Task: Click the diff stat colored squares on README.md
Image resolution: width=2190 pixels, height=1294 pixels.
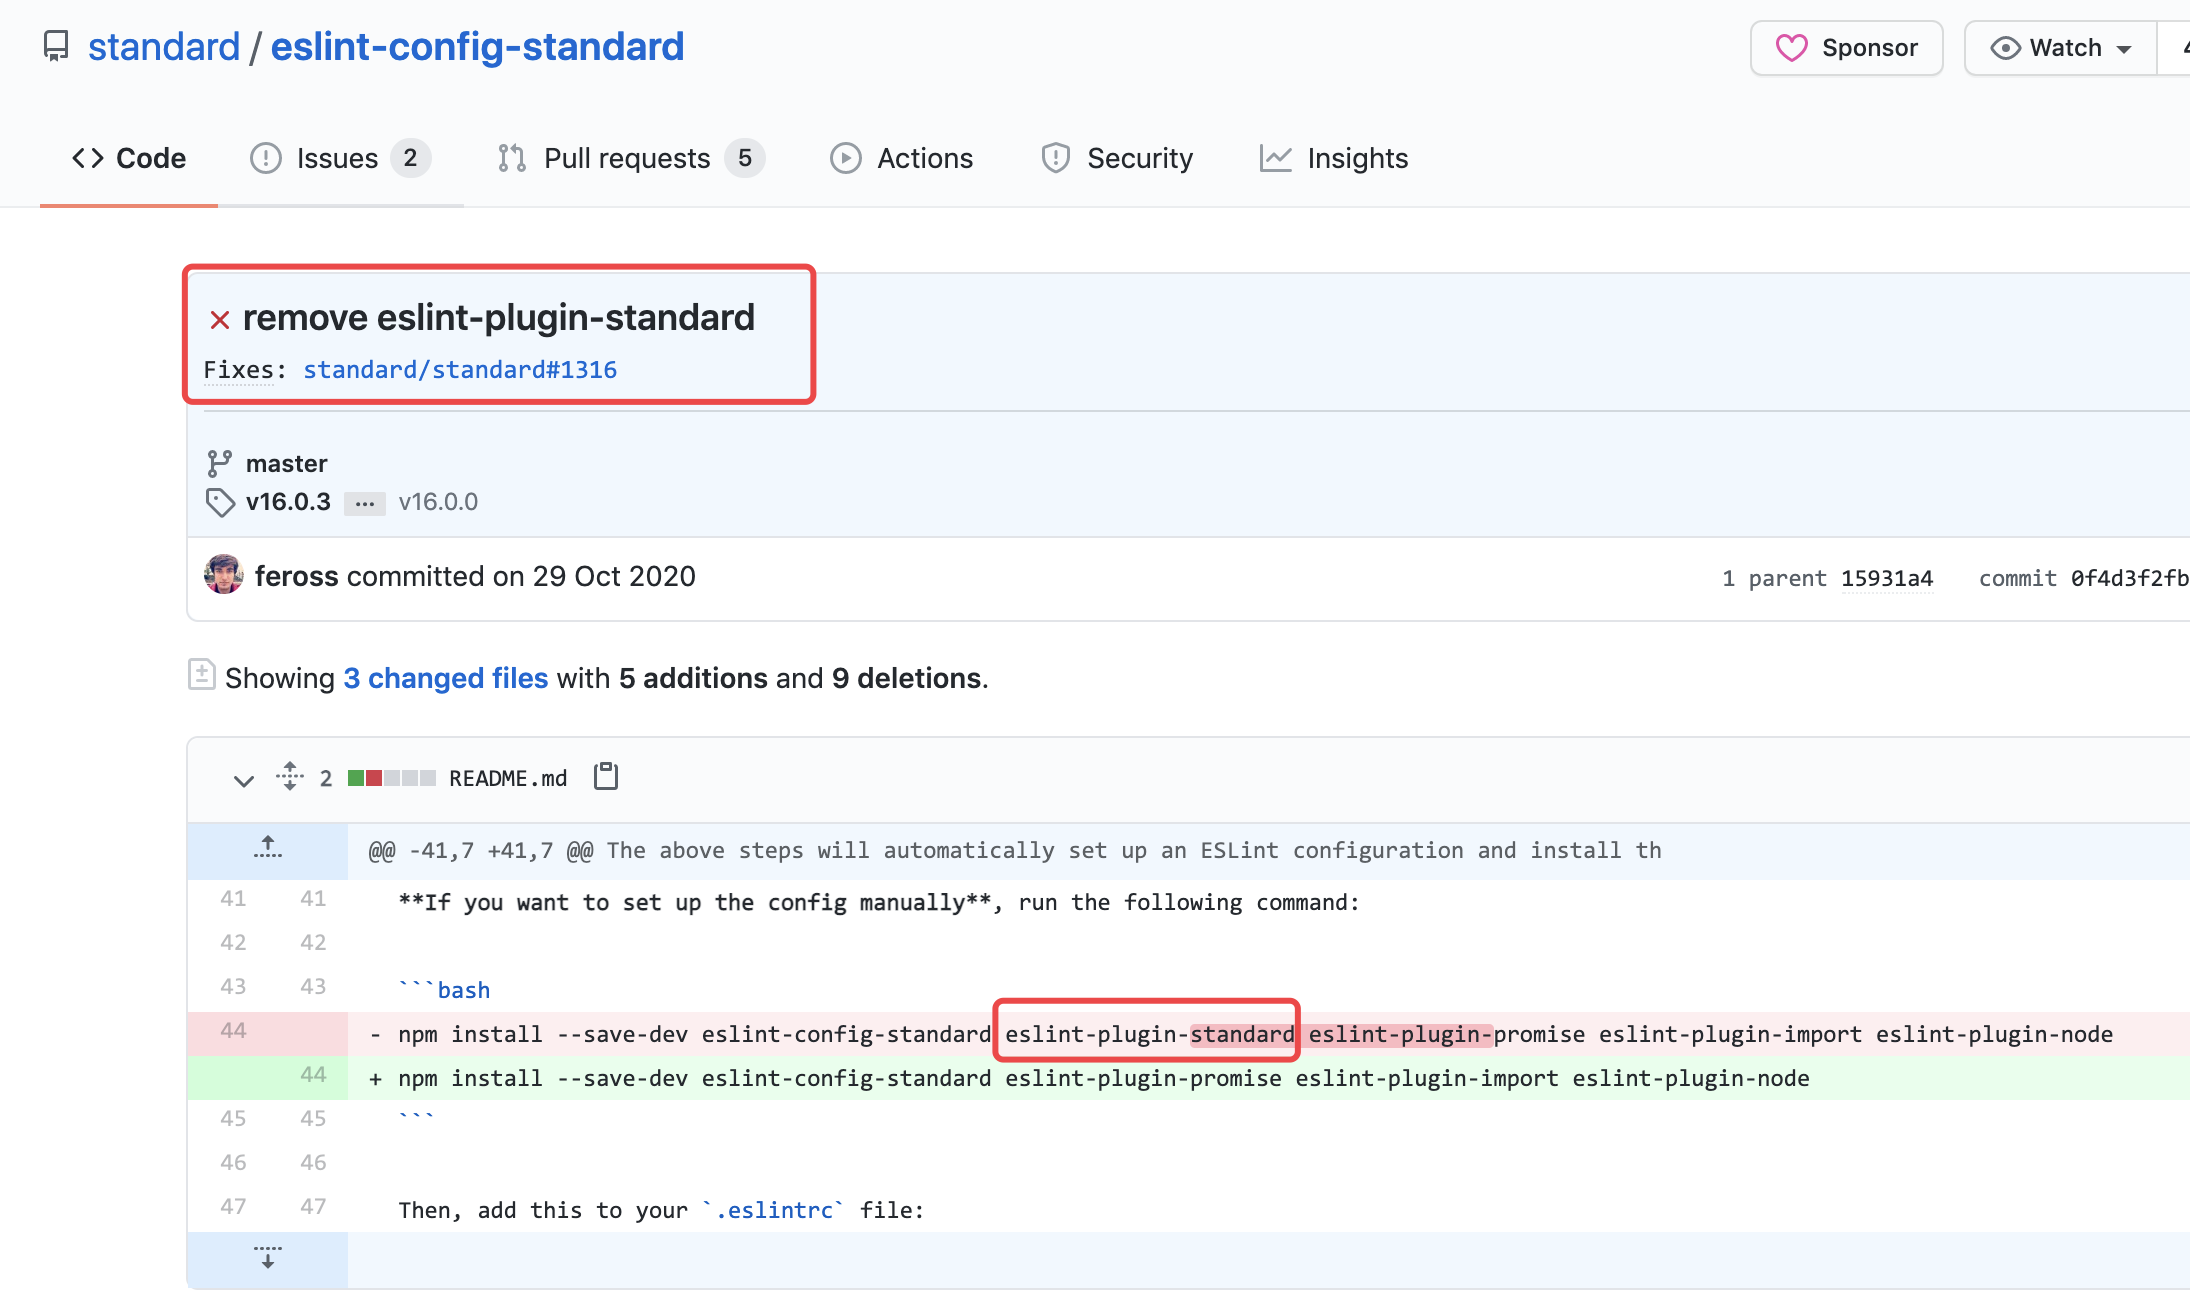Action: tap(391, 777)
